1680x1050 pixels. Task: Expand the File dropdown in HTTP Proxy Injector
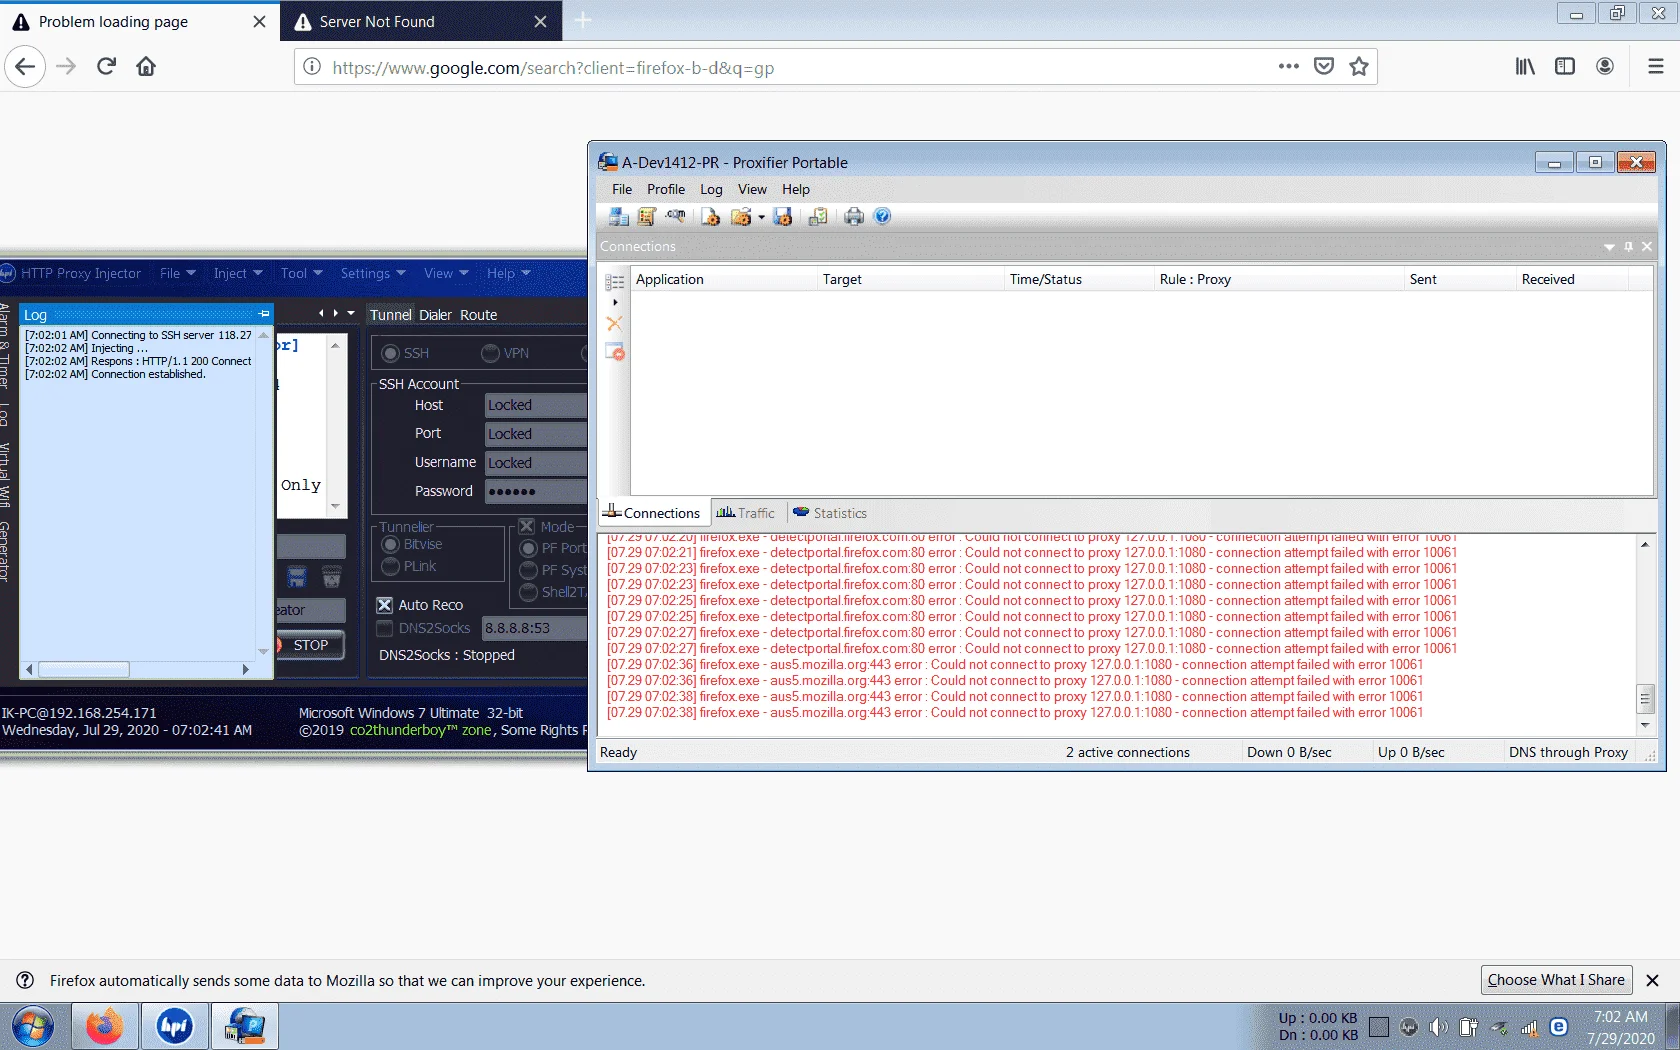click(178, 273)
